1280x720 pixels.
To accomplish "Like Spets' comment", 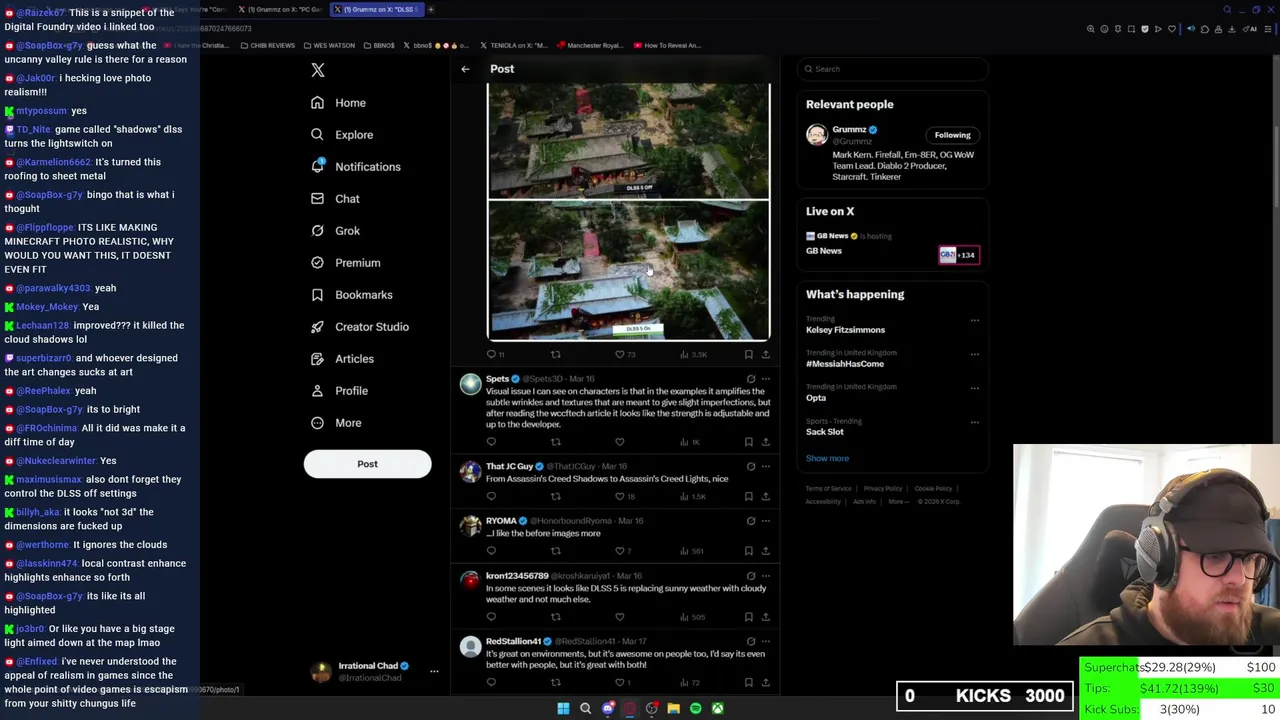I will coord(619,442).
